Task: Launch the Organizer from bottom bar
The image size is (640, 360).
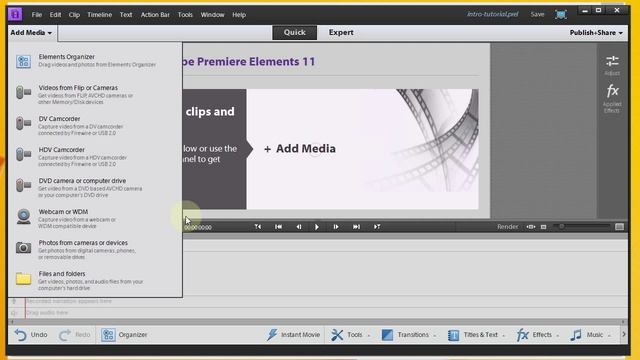Action: [124, 335]
